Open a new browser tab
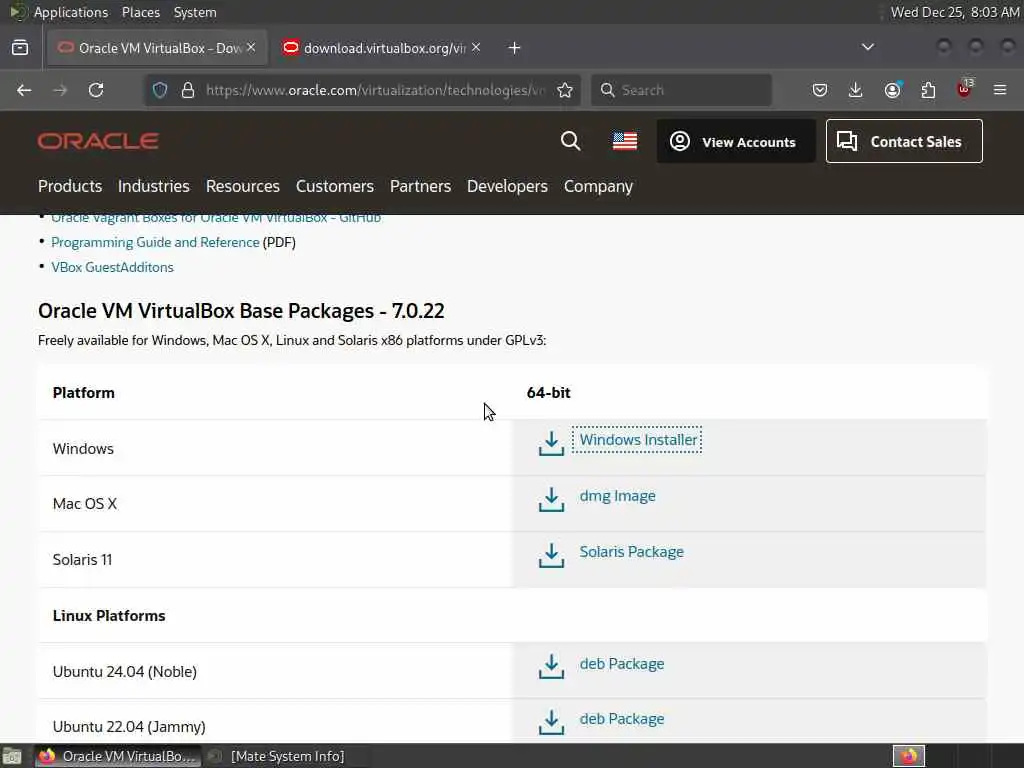Viewport: 1024px width, 768px height. point(515,48)
